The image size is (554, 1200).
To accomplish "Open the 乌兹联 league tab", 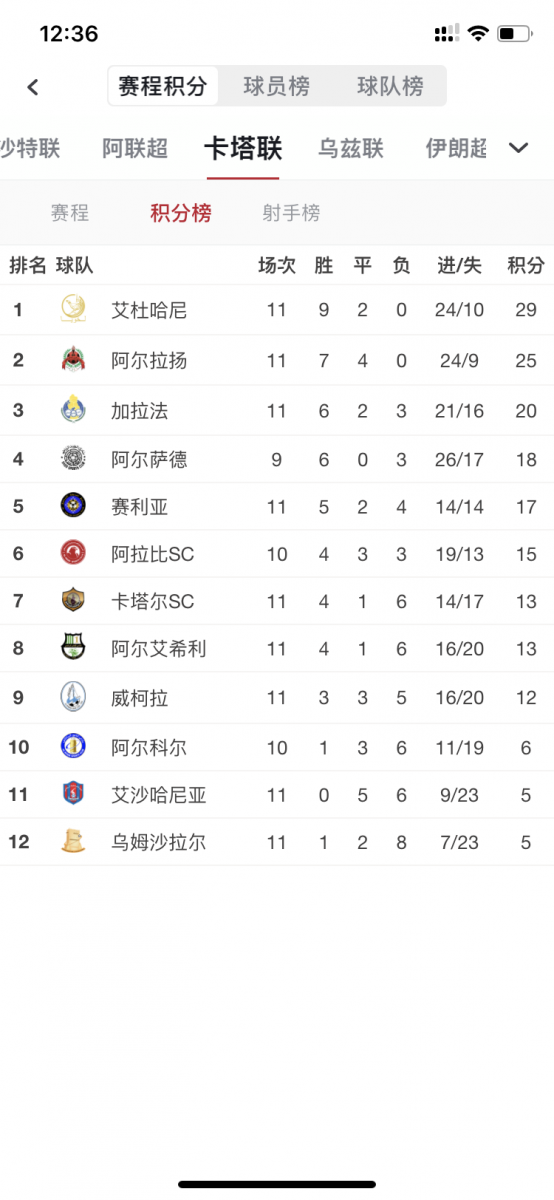I will tap(351, 149).
